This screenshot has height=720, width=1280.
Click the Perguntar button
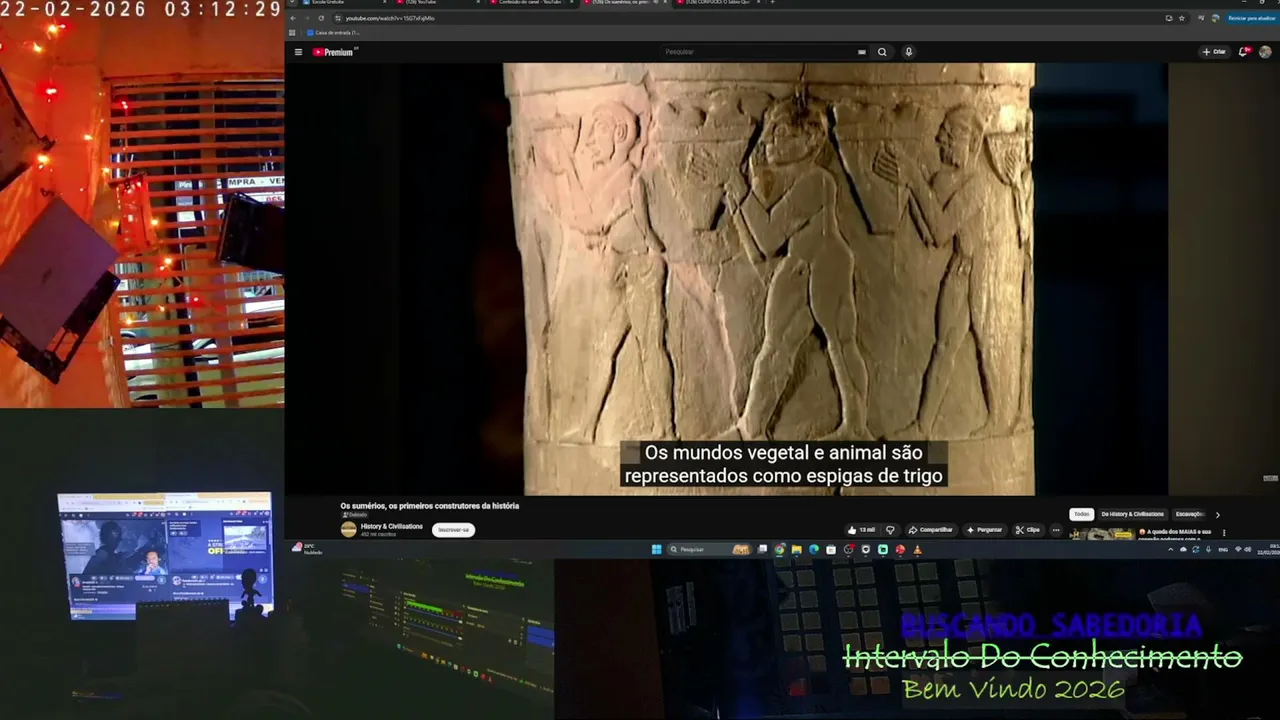pos(984,530)
